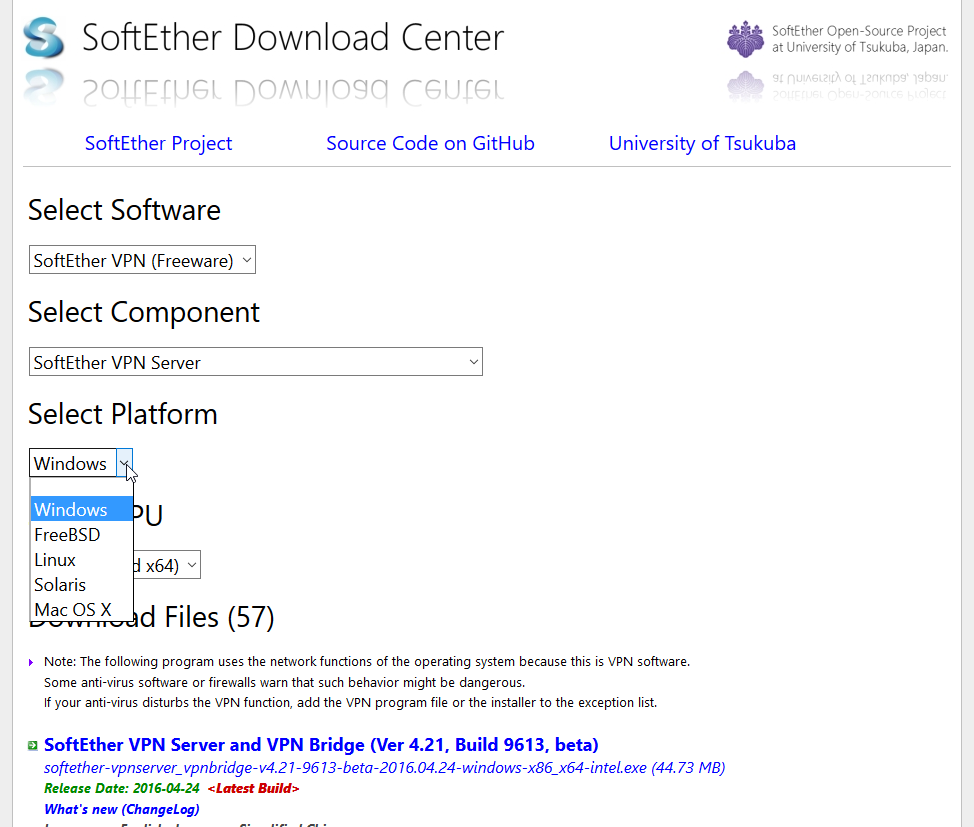Click the Select Software heading
Screen dimensions: 974x827
[x=124, y=210]
